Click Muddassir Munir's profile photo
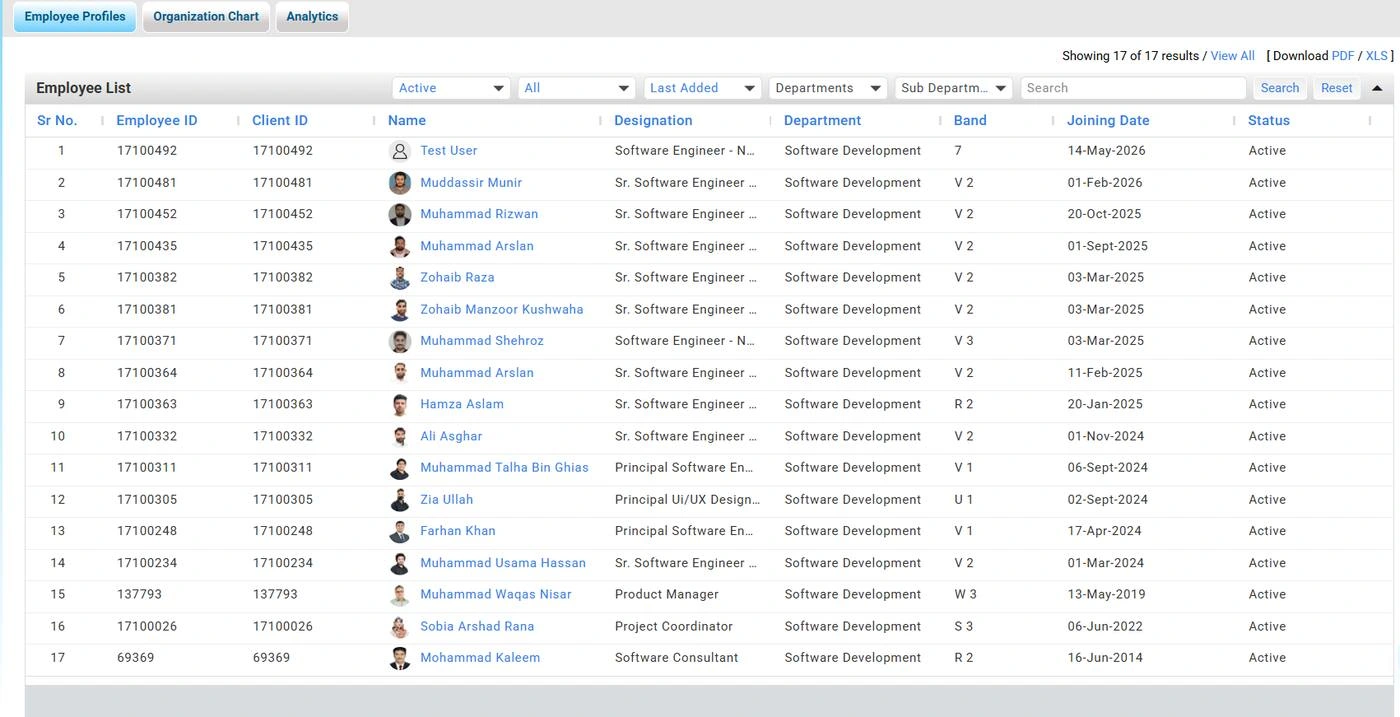 pyautogui.click(x=399, y=183)
